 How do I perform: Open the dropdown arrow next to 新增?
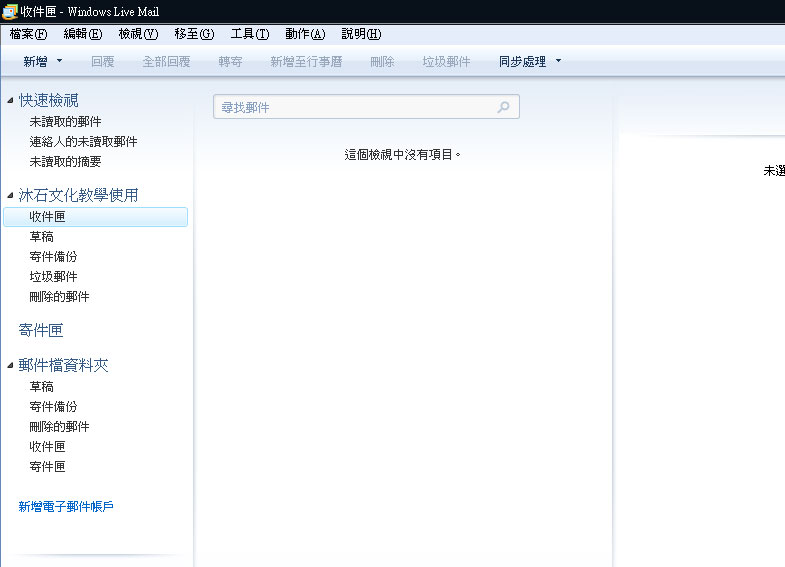click(x=60, y=61)
